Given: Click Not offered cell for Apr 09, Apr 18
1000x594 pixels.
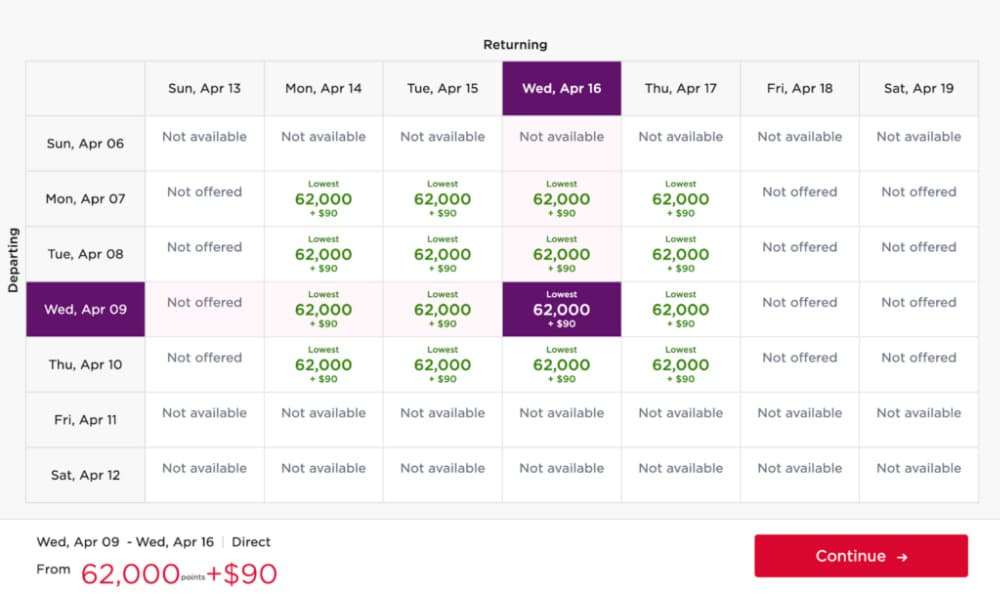Looking at the screenshot, I should tap(800, 302).
